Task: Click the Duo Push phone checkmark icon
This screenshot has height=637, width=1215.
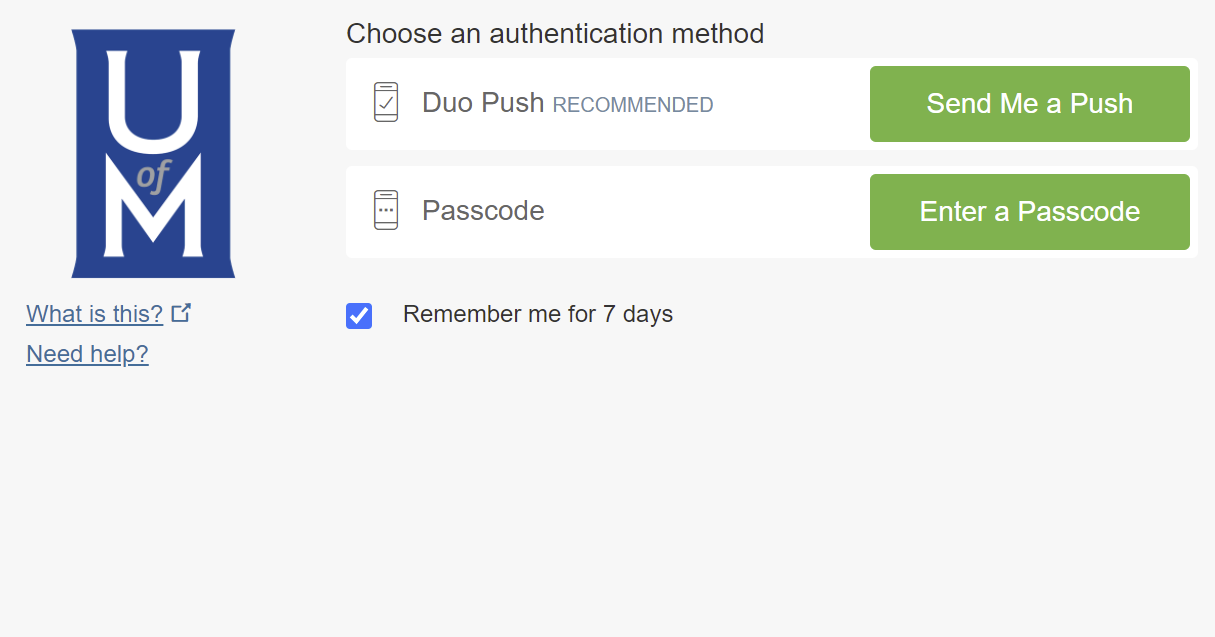Action: coord(386,103)
